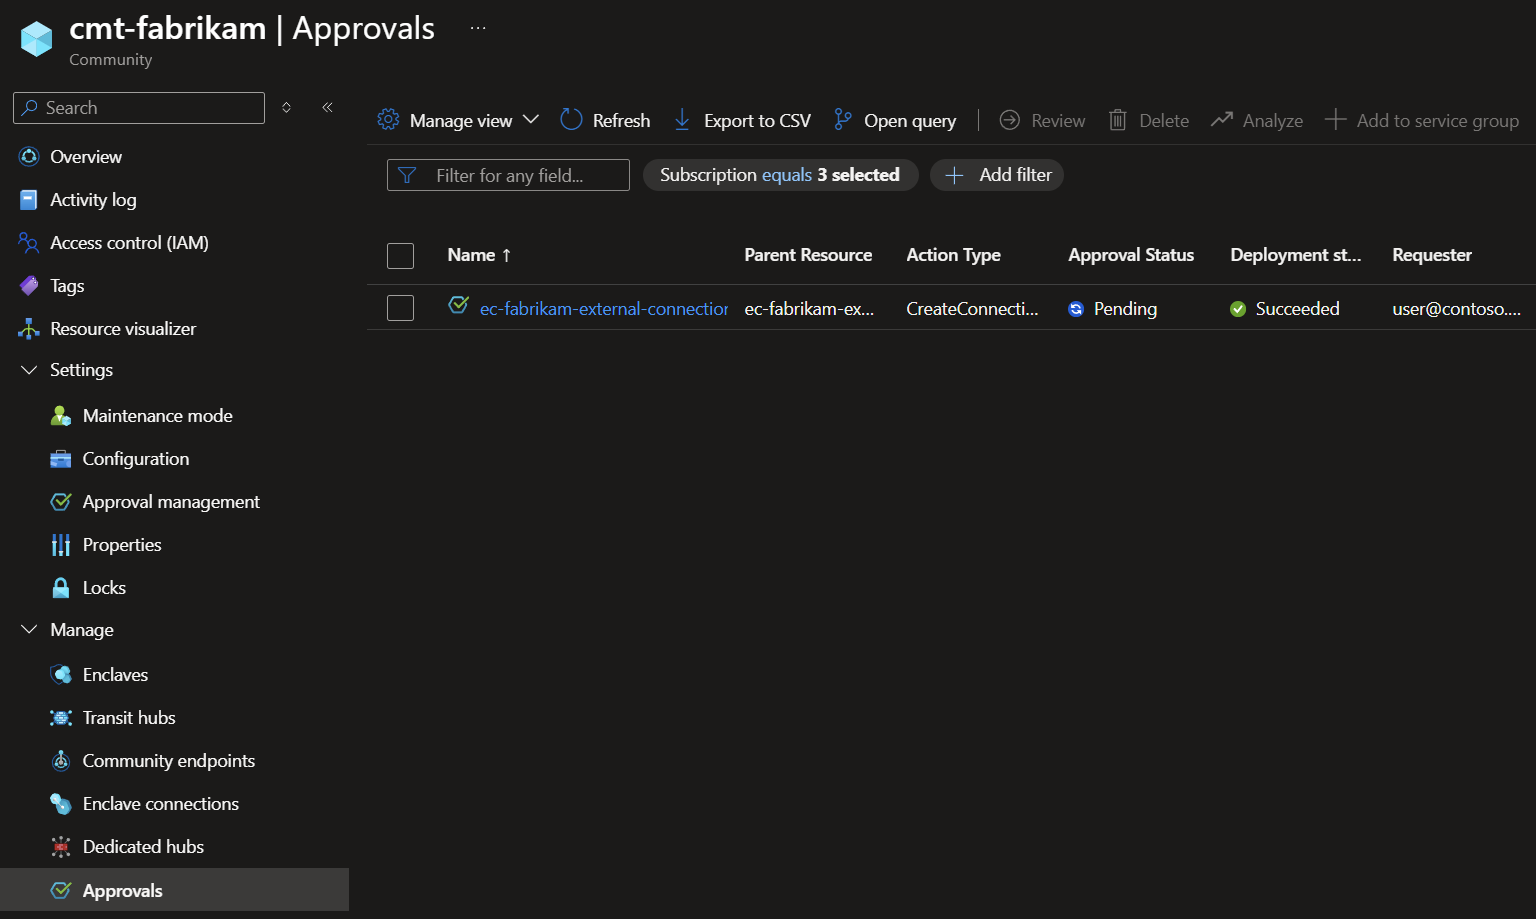Collapse the sidebar with the double chevron
1536x919 pixels.
tap(327, 107)
